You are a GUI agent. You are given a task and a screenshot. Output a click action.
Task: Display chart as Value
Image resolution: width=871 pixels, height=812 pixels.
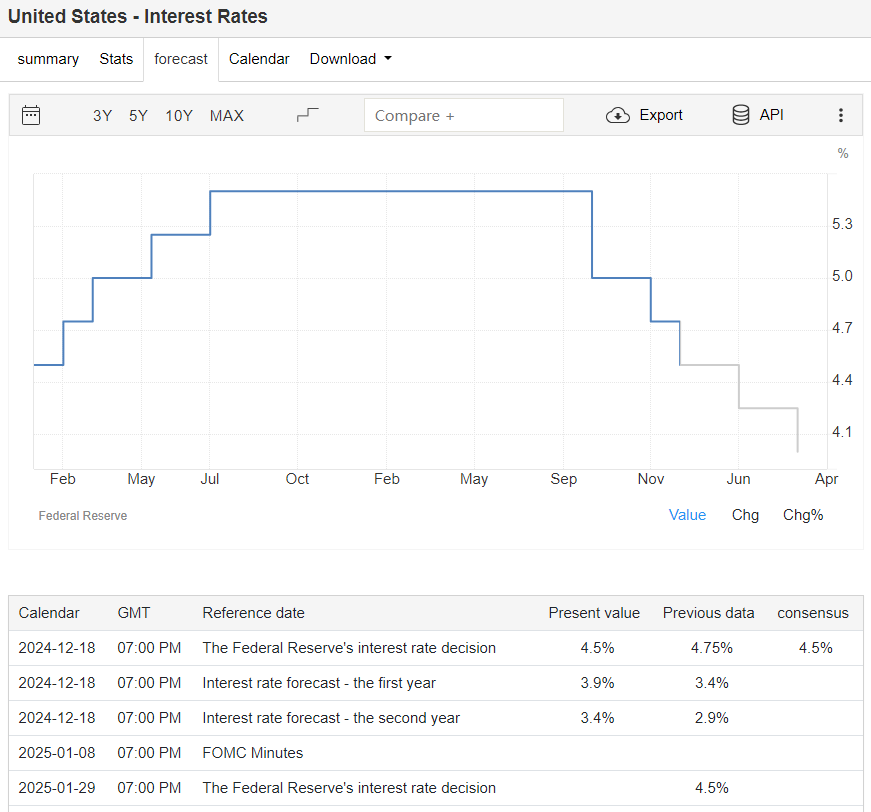point(687,515)
